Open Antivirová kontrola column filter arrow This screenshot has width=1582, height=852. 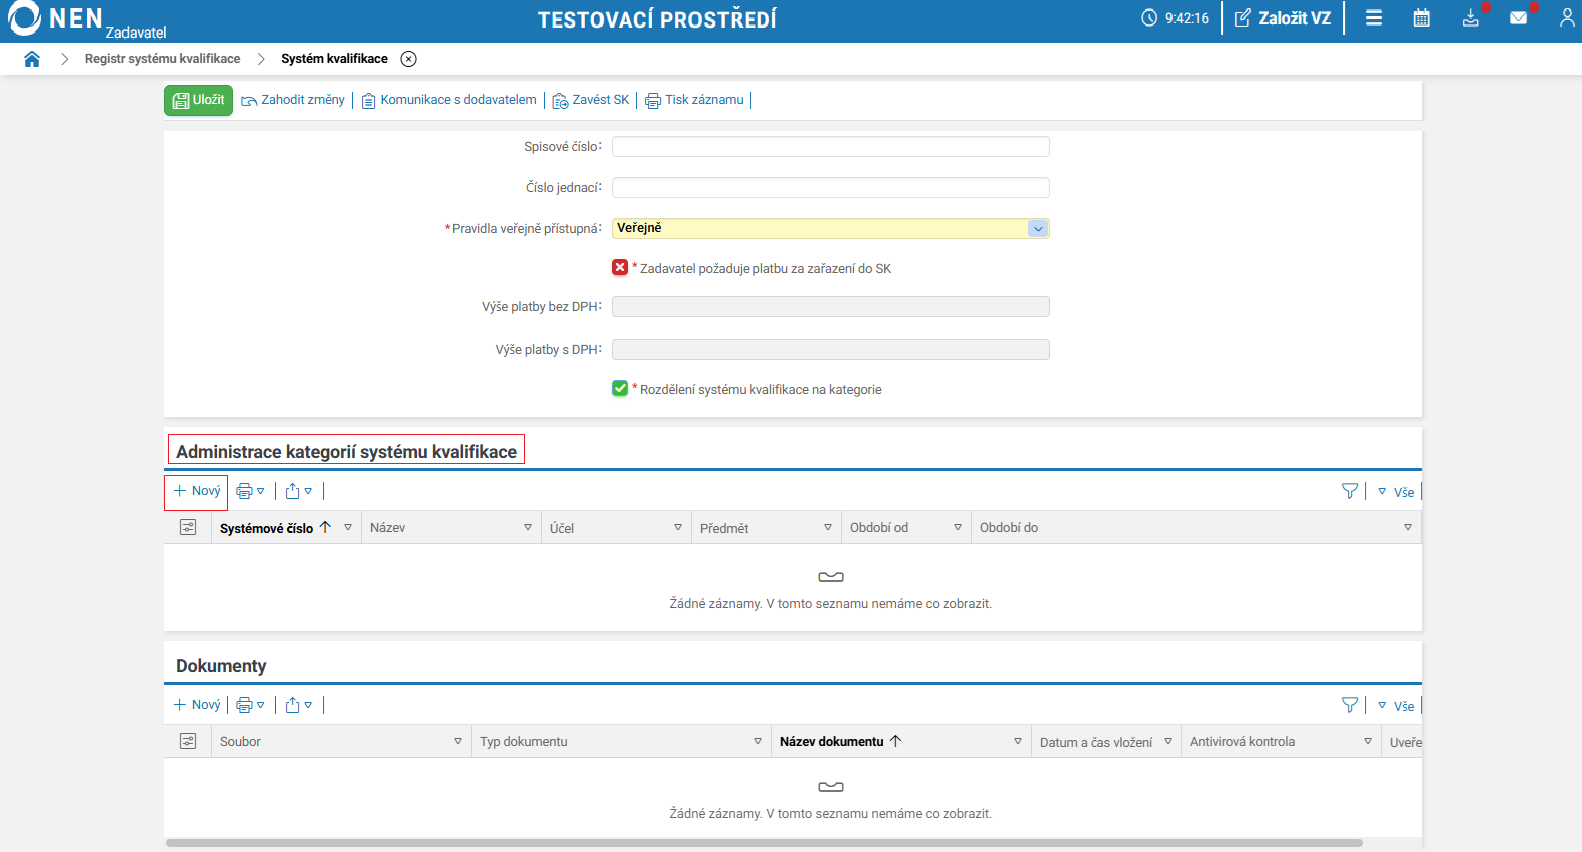tap(1368, 741)
